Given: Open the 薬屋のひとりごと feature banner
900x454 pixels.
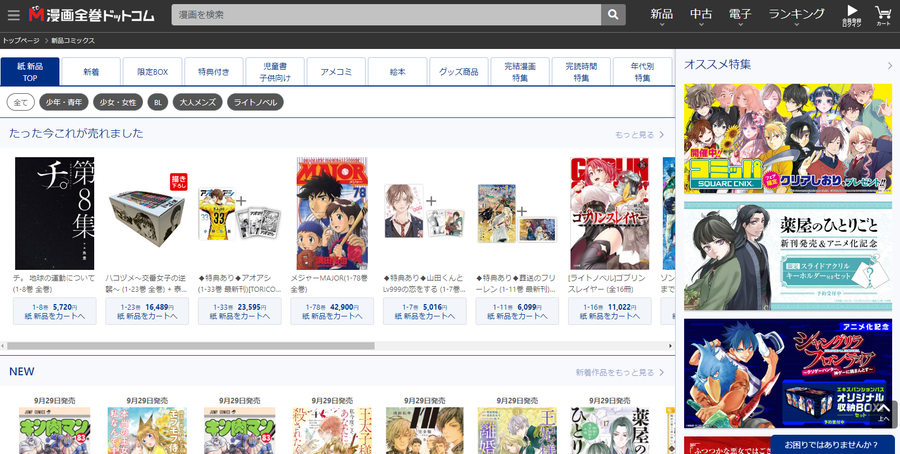Looking at the screenshot, I should (x=788, y=256).
